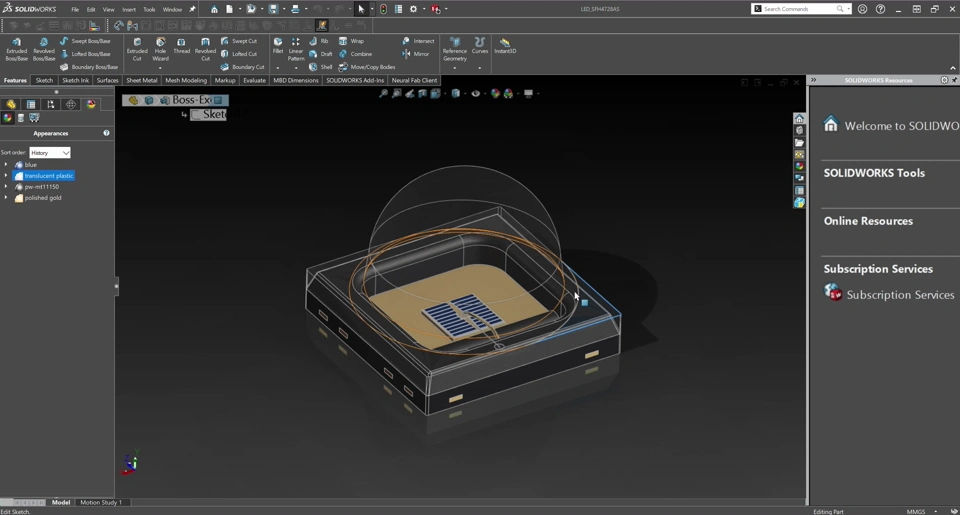Open the Subscription Services link

pyautogui.click(x=899, y=295)
